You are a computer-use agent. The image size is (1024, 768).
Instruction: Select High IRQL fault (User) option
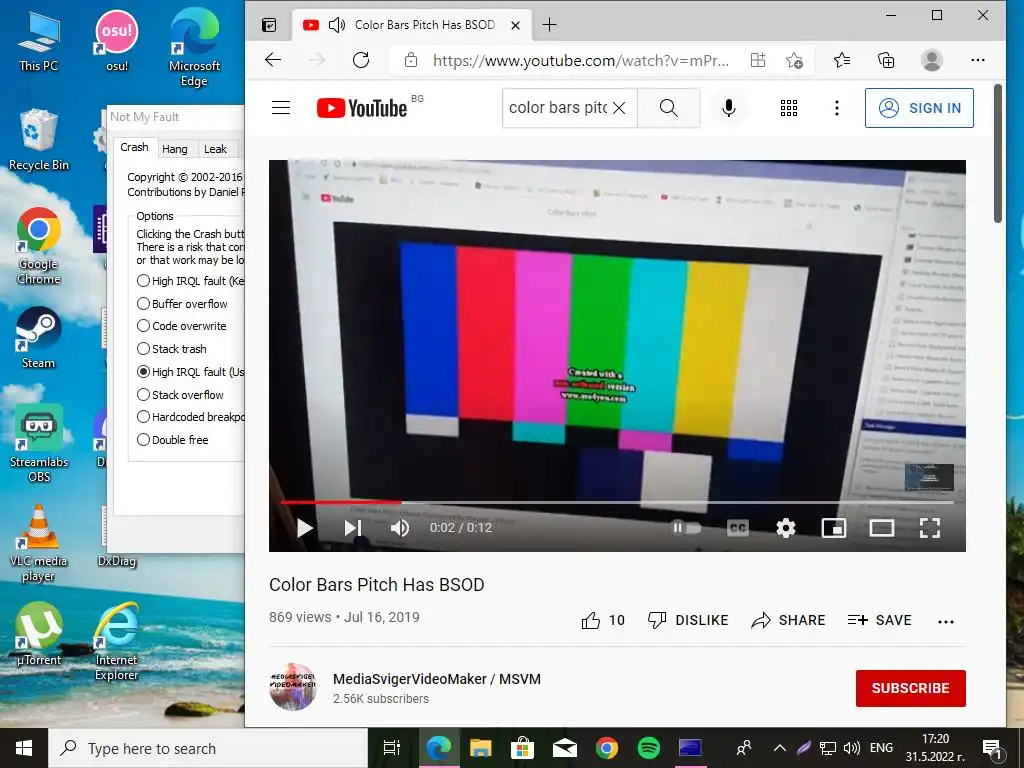point(190,372)
